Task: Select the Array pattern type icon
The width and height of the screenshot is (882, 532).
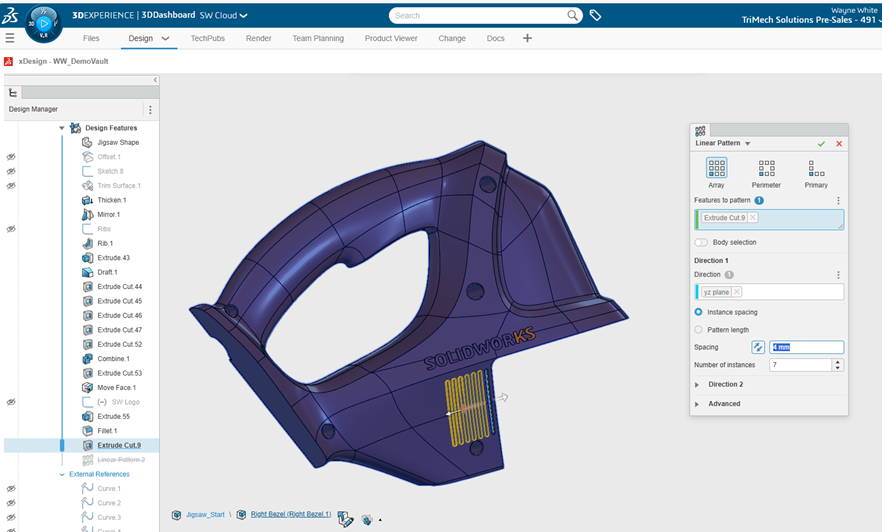Action: (x=716, y=169)
